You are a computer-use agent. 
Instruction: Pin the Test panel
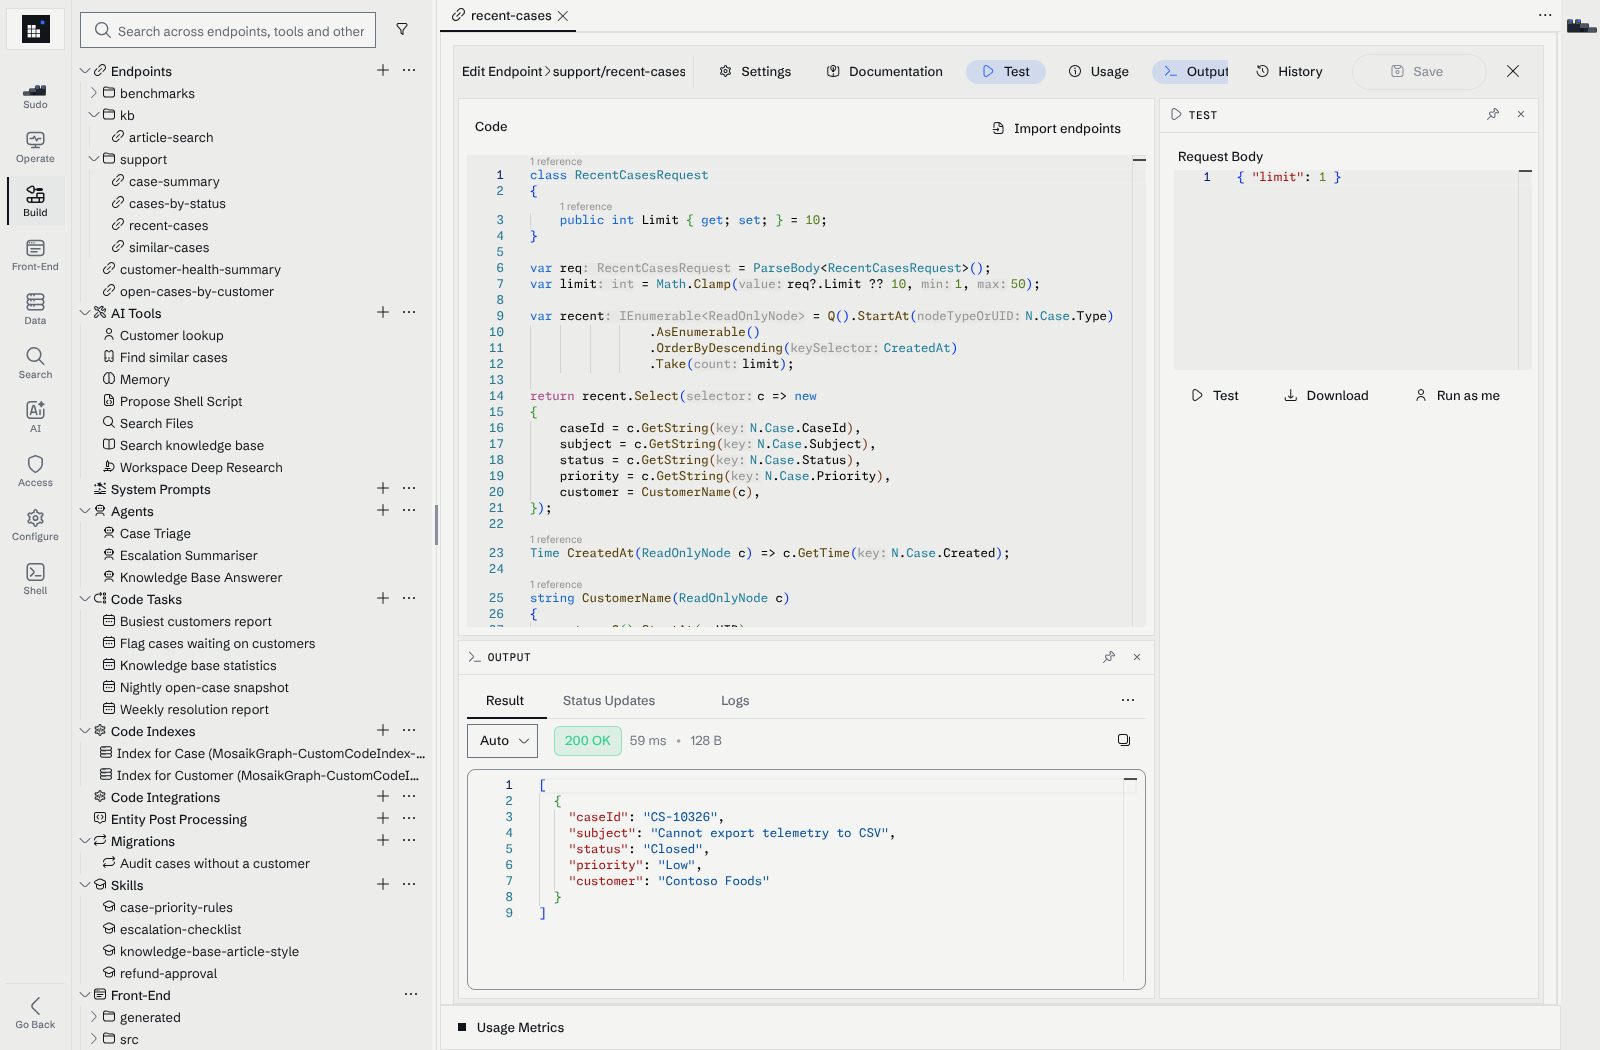[1493, 114]
